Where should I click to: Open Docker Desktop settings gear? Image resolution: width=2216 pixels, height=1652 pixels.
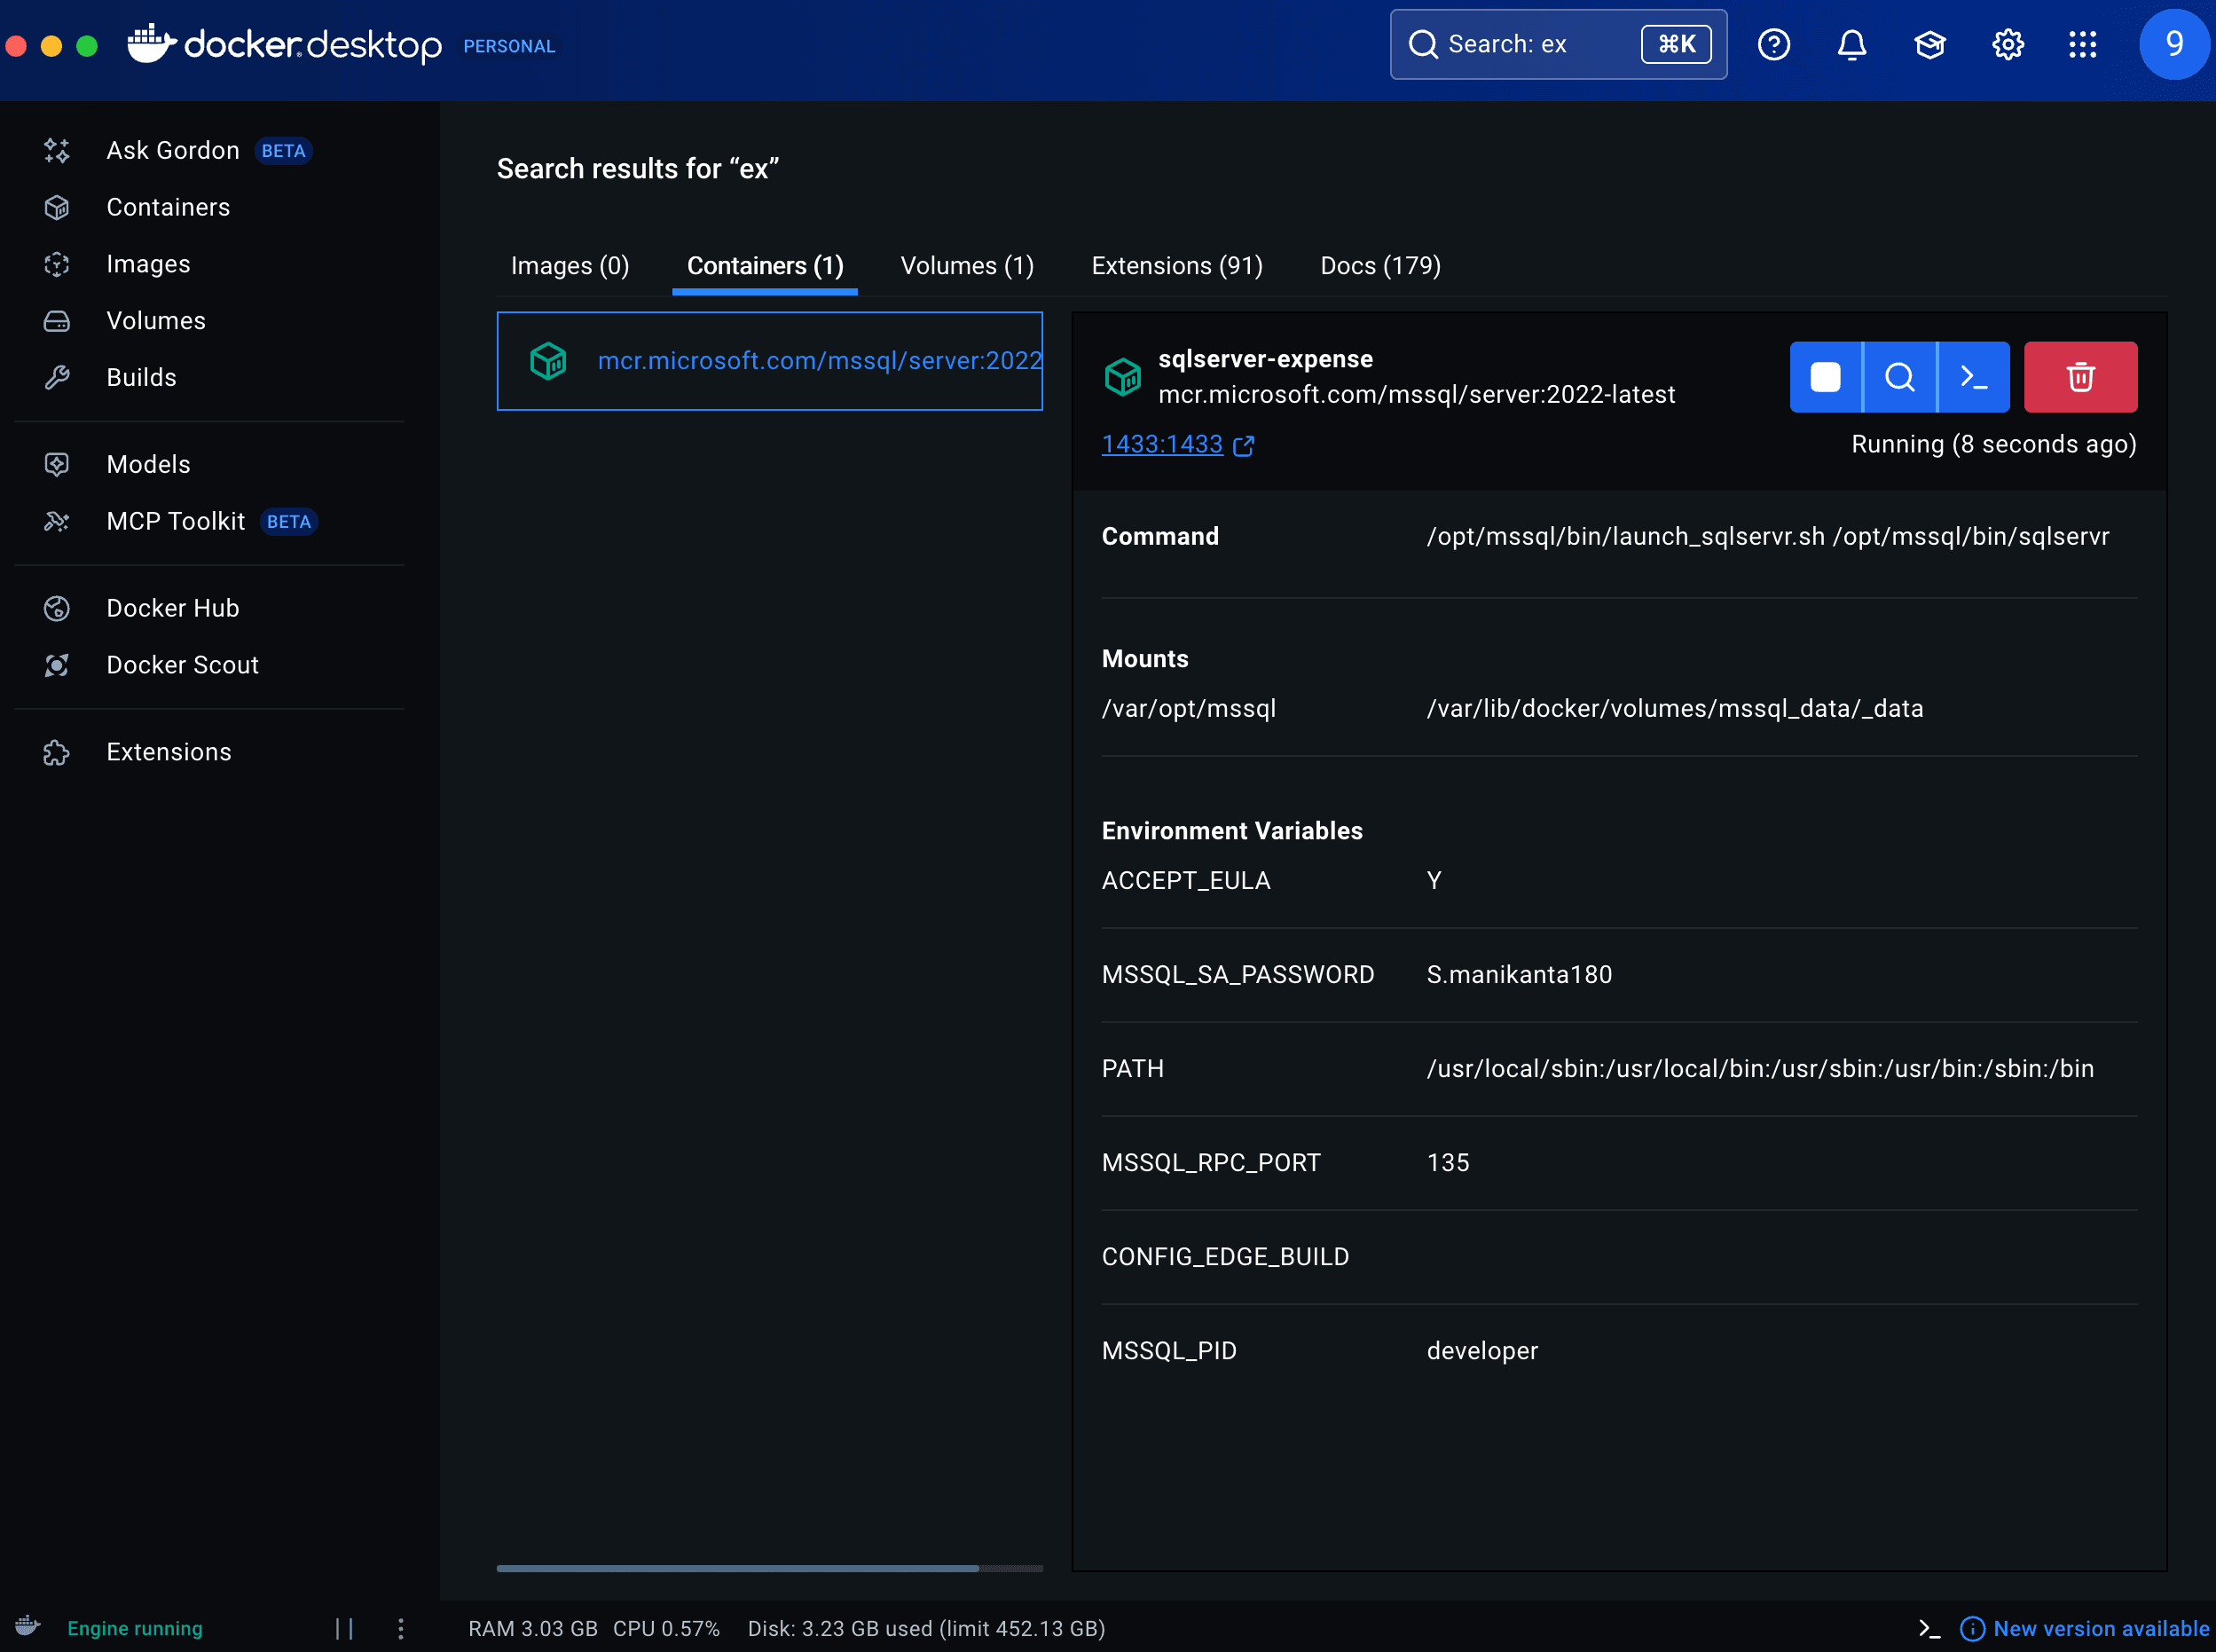pyautogui.click(x=2007, y=44)
